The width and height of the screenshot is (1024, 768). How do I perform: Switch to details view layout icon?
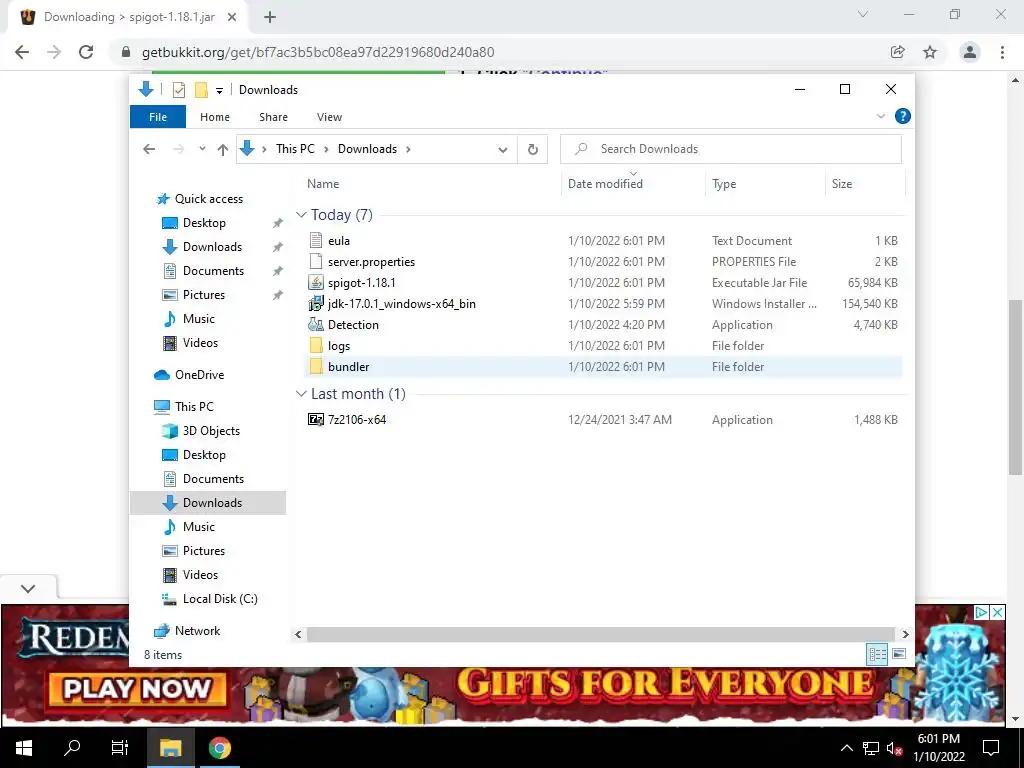(x=877, y=654)
